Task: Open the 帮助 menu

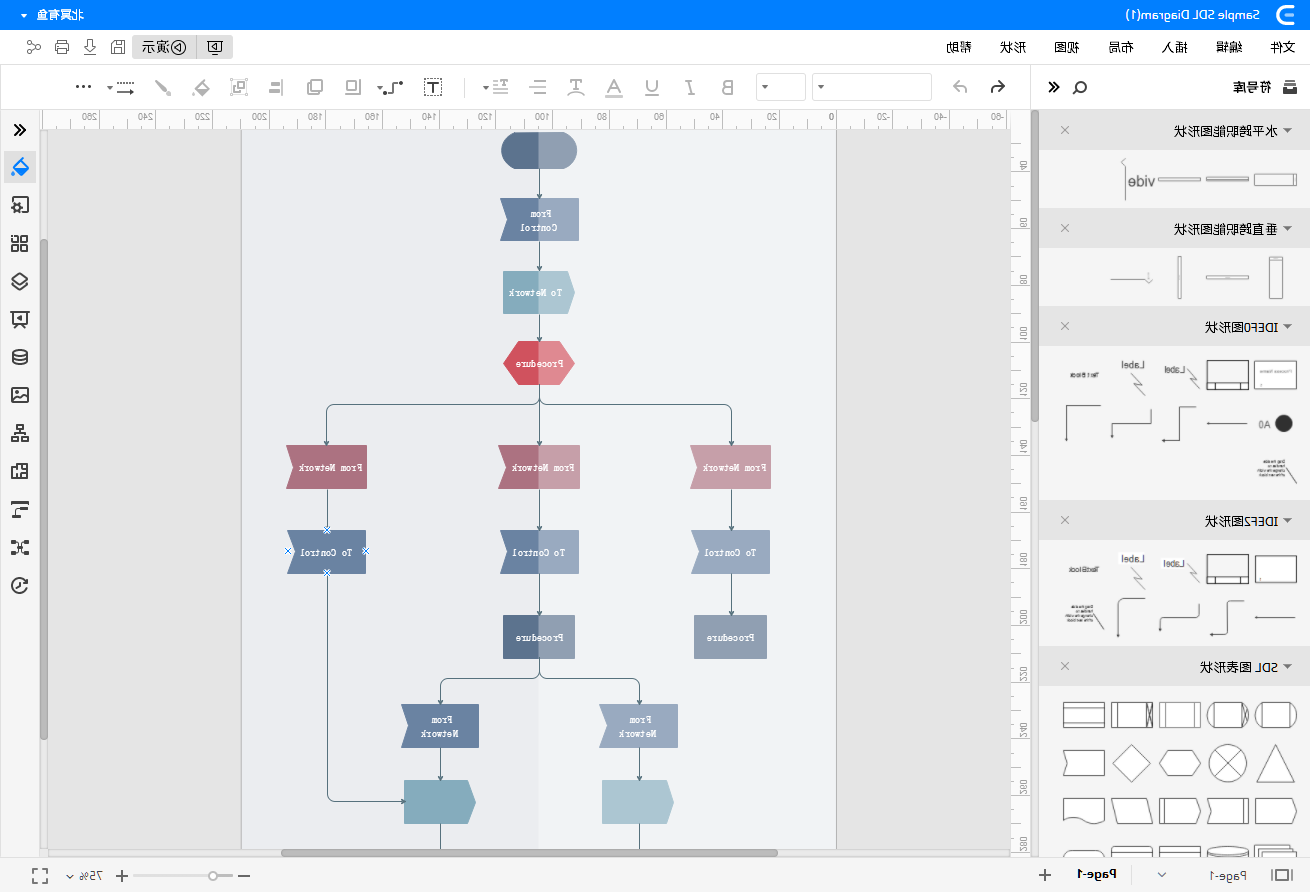Action: point(958,47)
